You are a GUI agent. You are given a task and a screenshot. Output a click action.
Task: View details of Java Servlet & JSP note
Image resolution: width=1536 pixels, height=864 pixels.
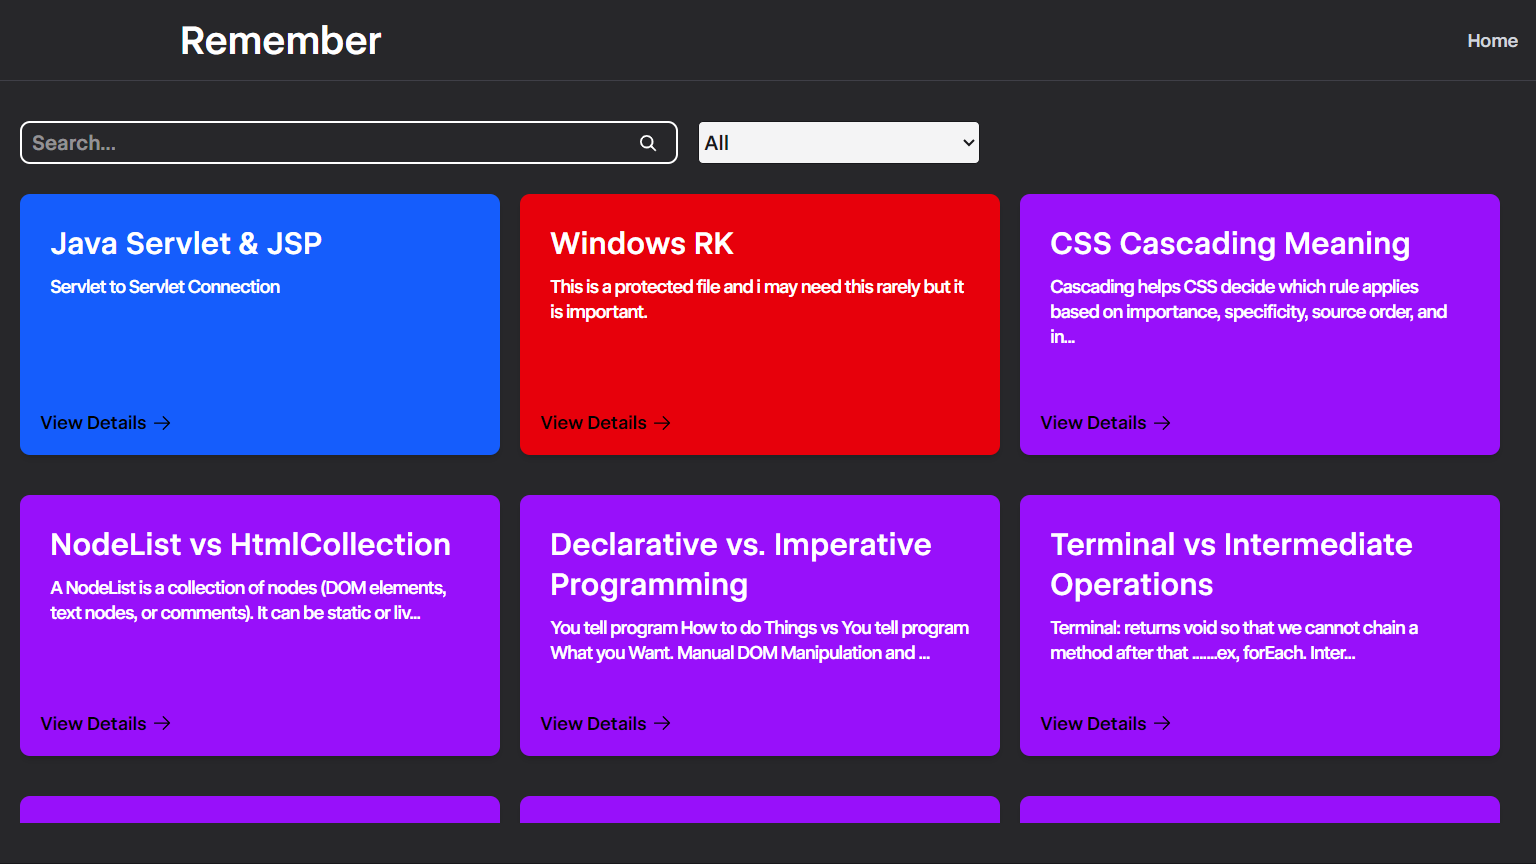93,422
